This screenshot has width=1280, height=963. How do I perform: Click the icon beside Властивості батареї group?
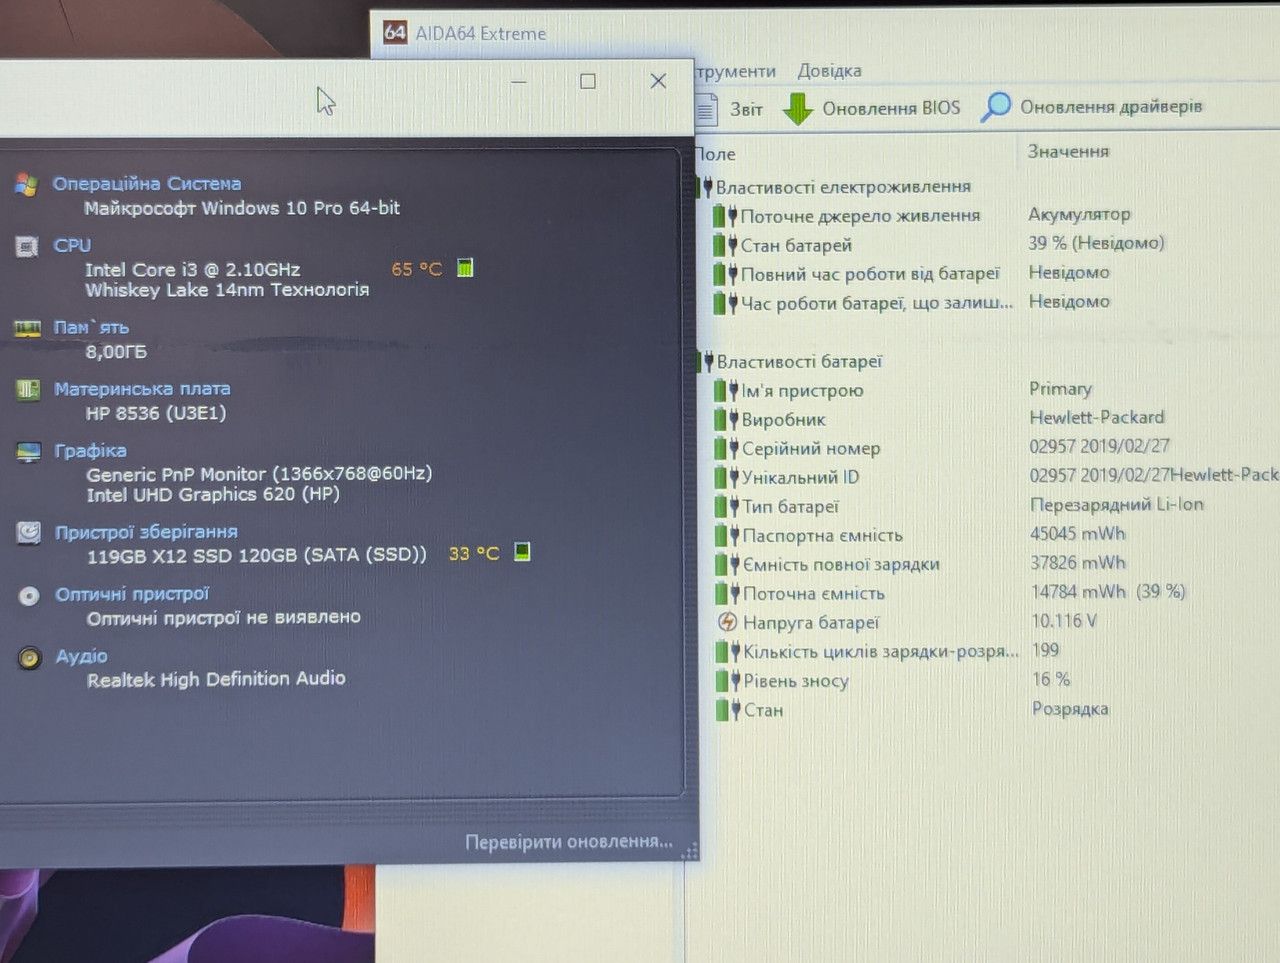(x=706, y=361)
